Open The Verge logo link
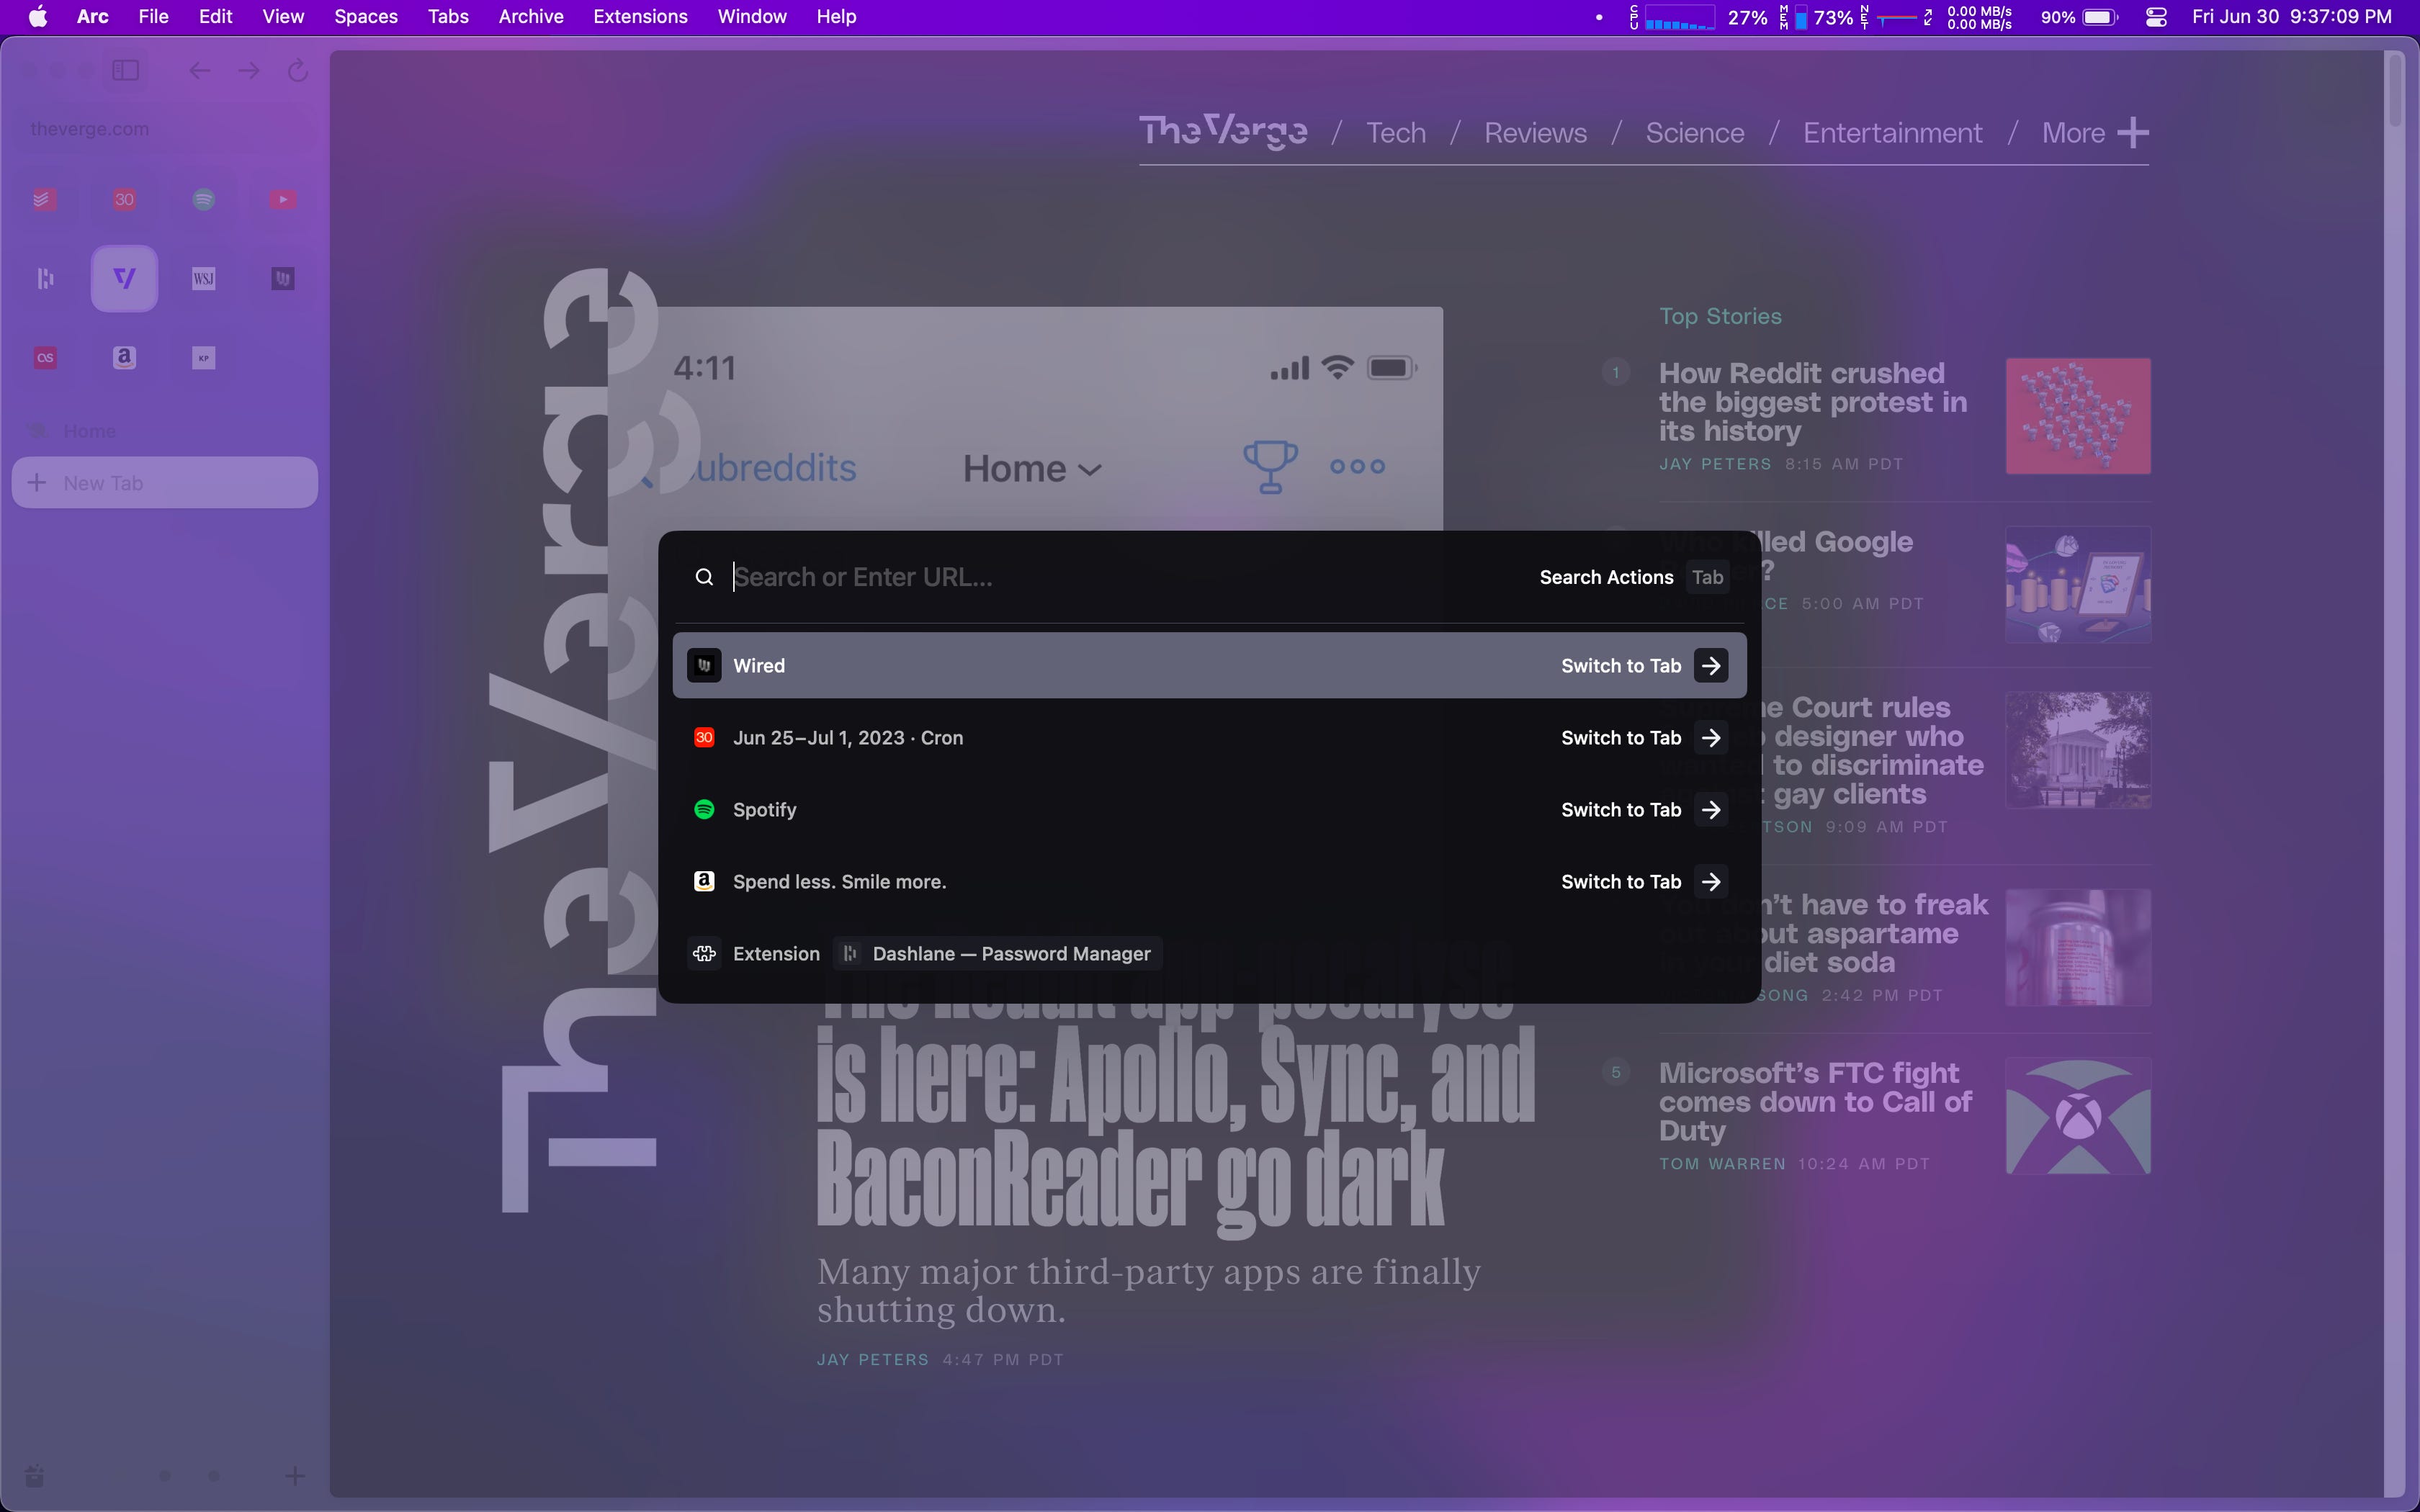This screenshot has height=1512, width=2420. (1223, 131)
